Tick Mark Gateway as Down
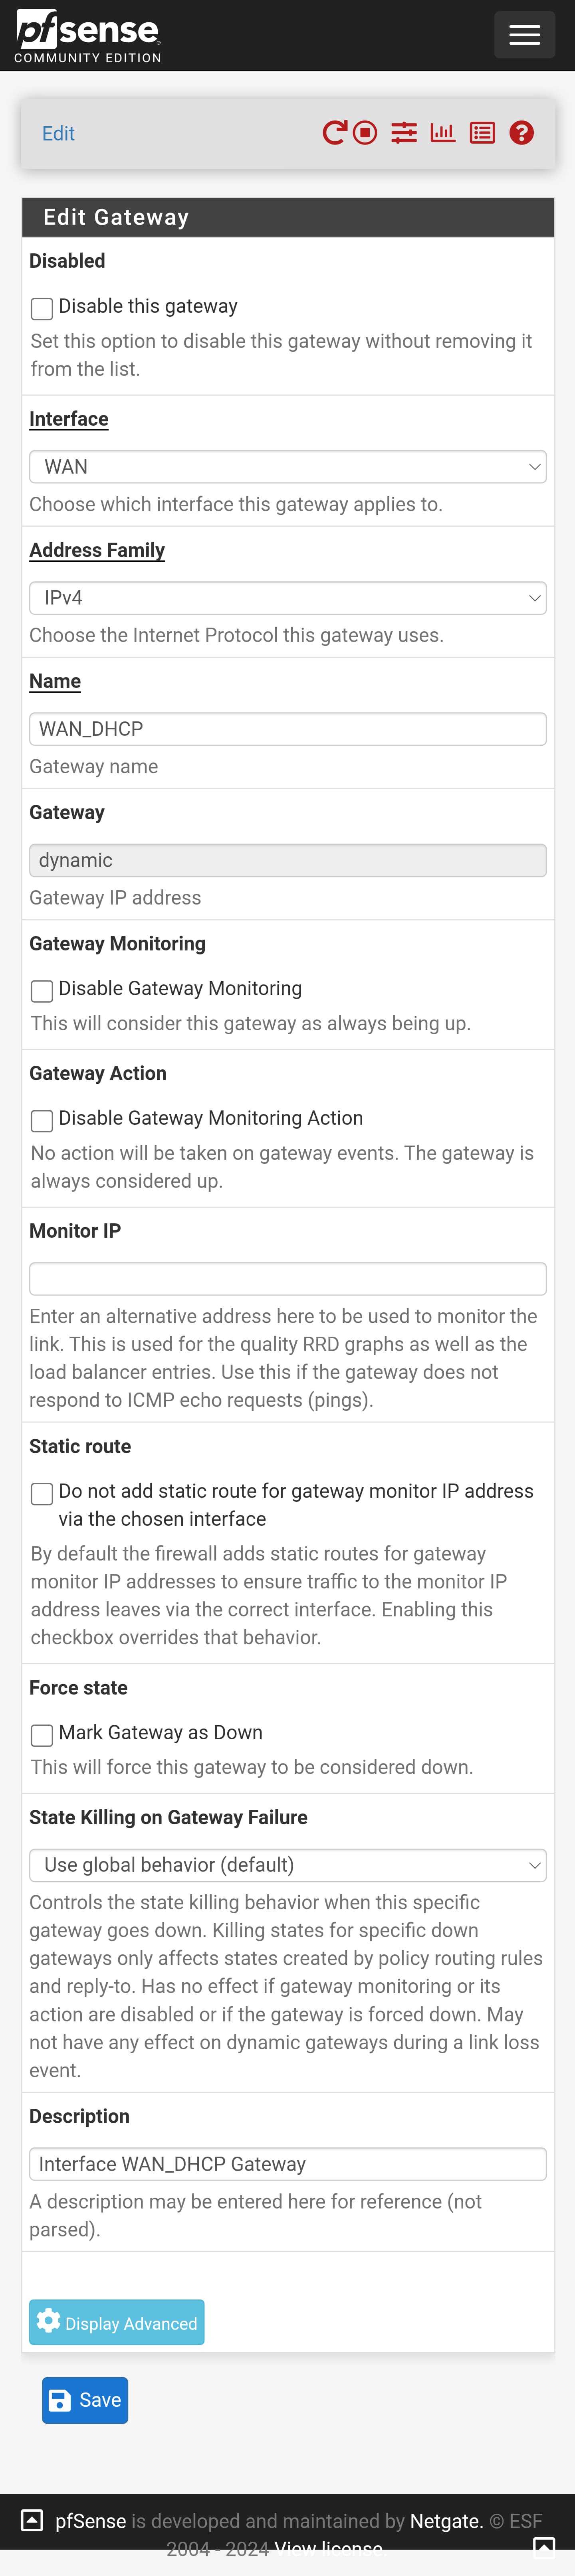Viewport: 575px width, 2576px height. click(x=42, y=1734)
